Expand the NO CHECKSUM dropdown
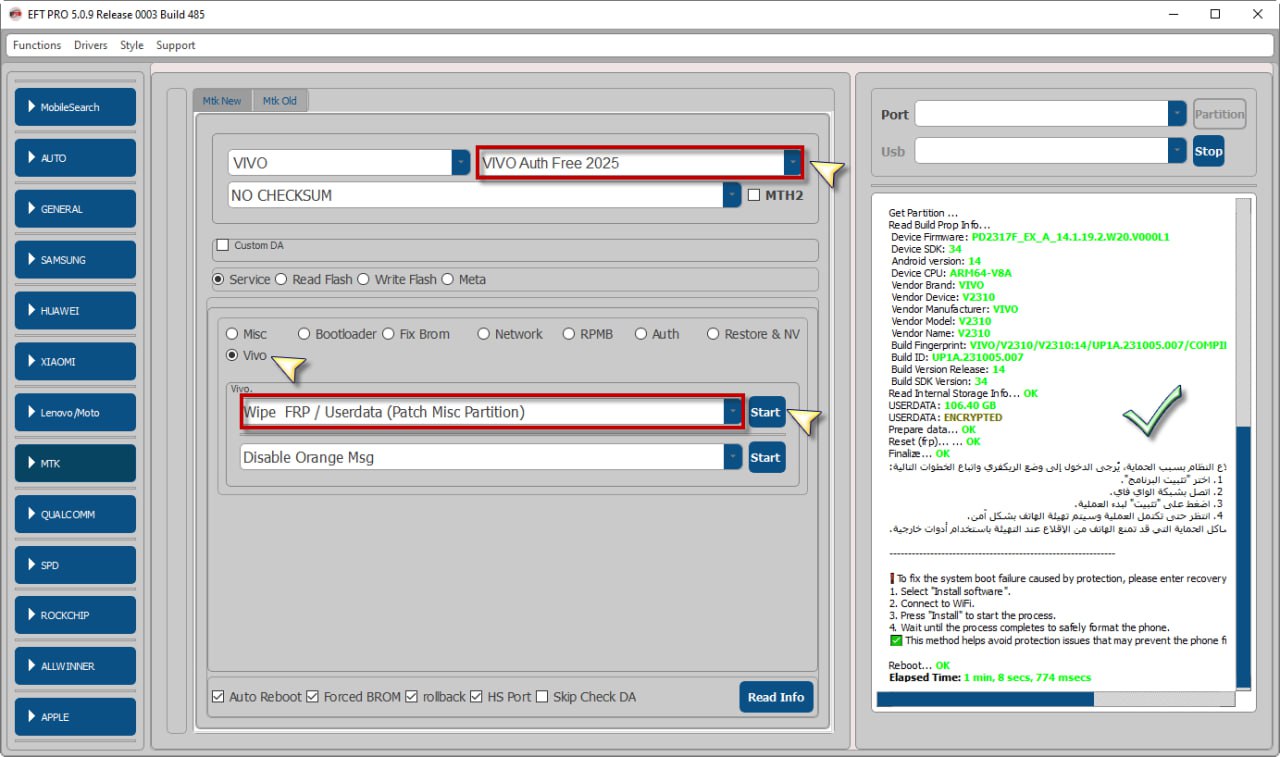 (x=732, y=195)
